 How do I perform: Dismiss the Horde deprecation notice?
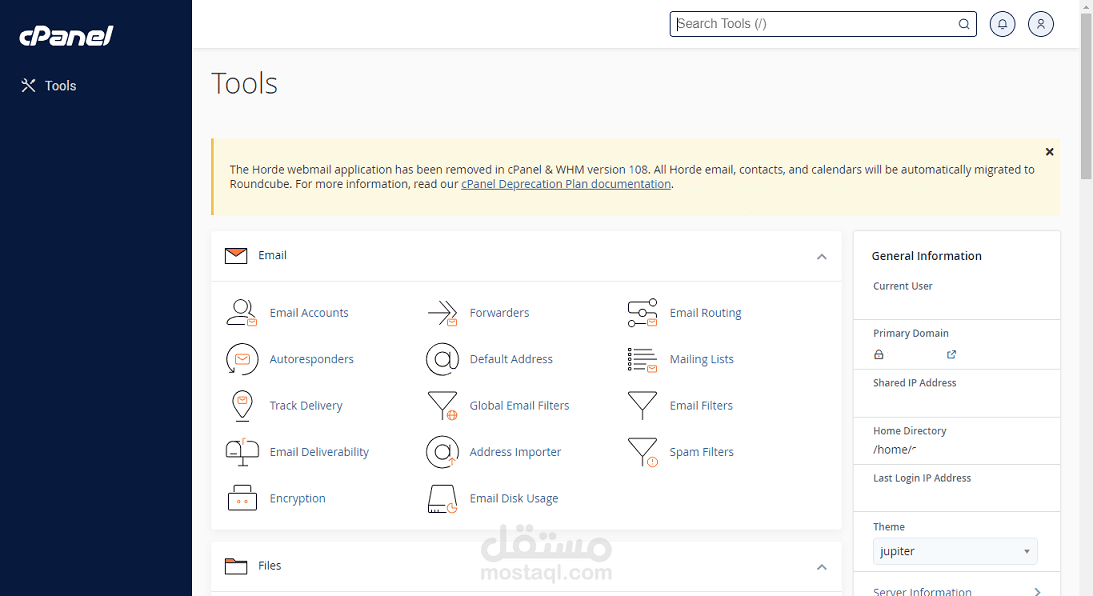(x=1049, y=152)
